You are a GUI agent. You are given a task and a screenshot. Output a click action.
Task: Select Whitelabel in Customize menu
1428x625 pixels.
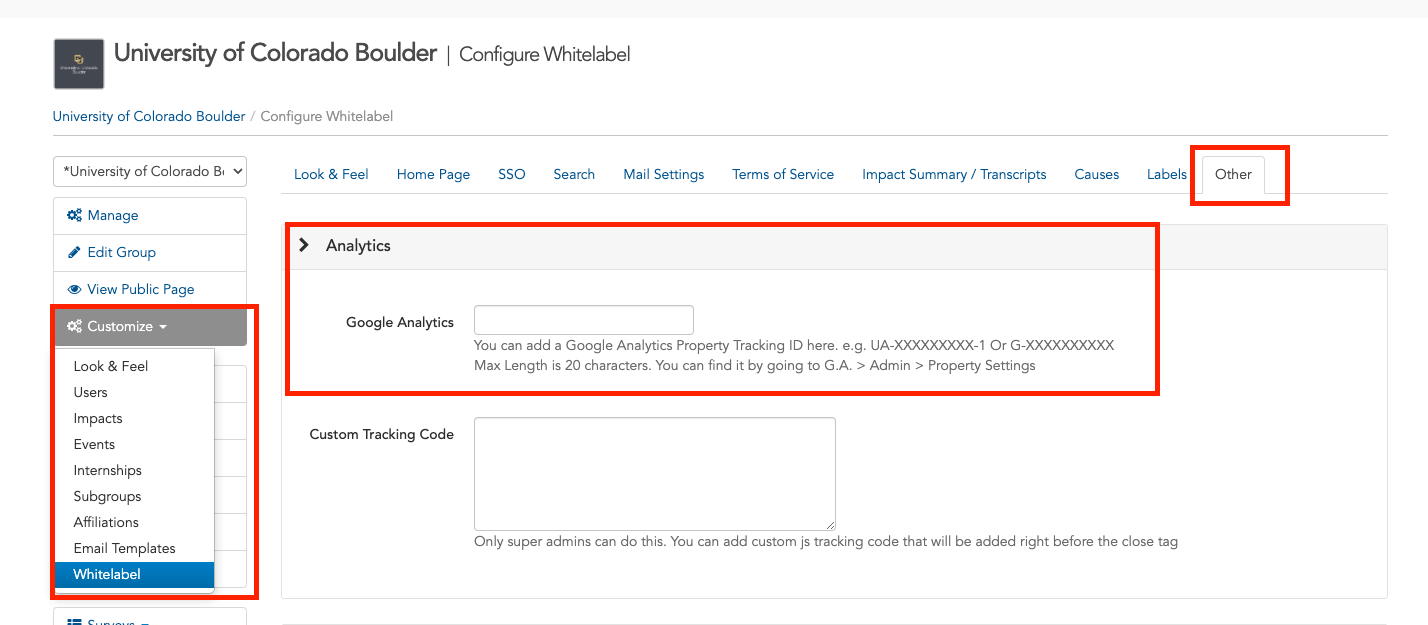pos(135,574)
